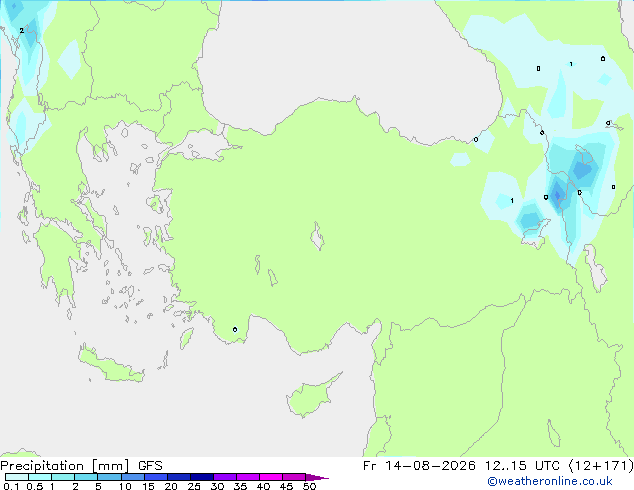The image size is (634, 490).
Task: Click the "(12+171)" forecast offset text
Action: (x=601, y=466)
